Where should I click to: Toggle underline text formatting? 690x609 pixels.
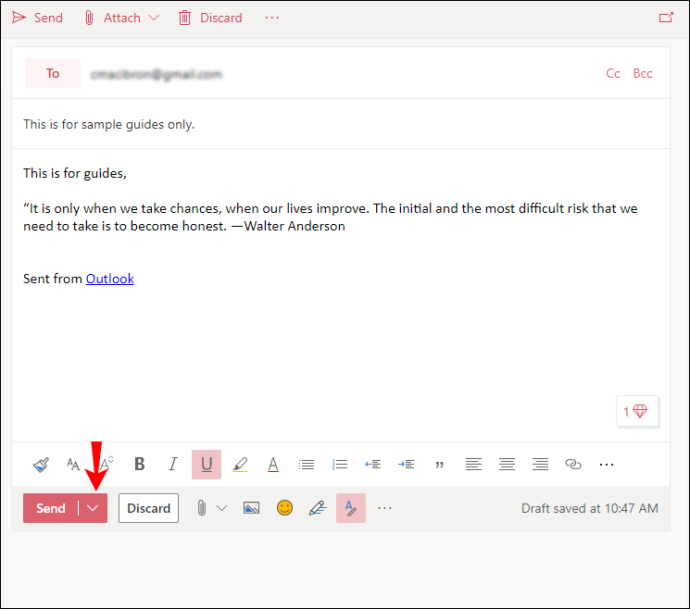click(x=206, y=464)
